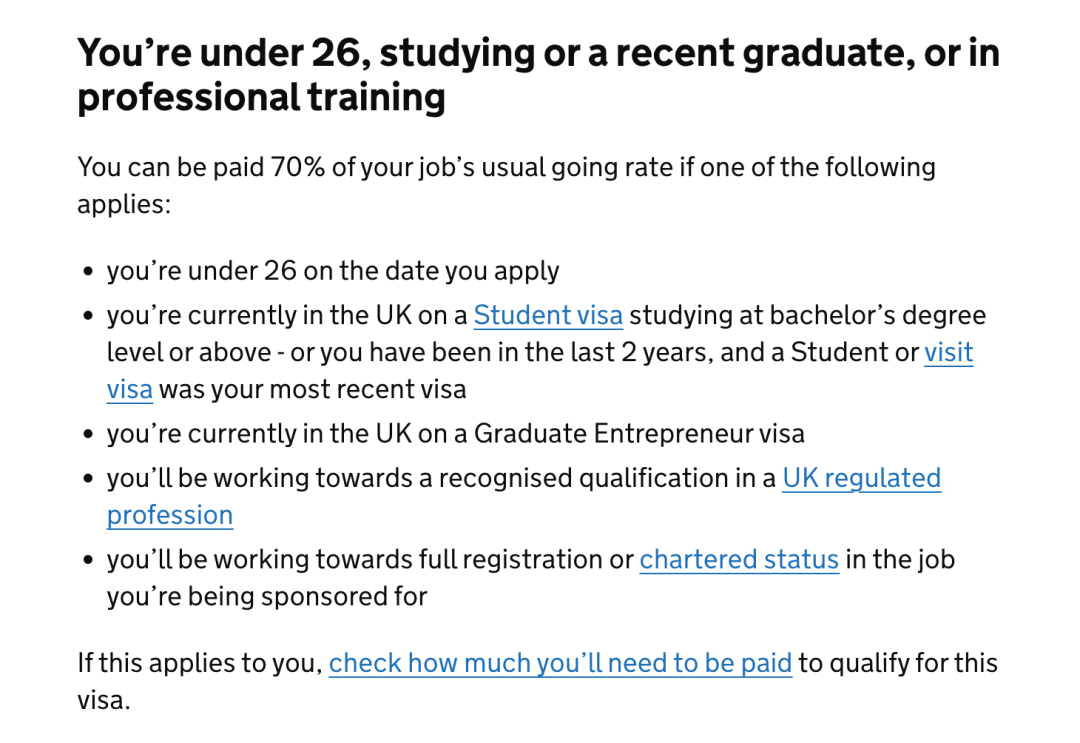
Task: Click the 'bachelor's degree' text
Action: (x=878, y=315)
